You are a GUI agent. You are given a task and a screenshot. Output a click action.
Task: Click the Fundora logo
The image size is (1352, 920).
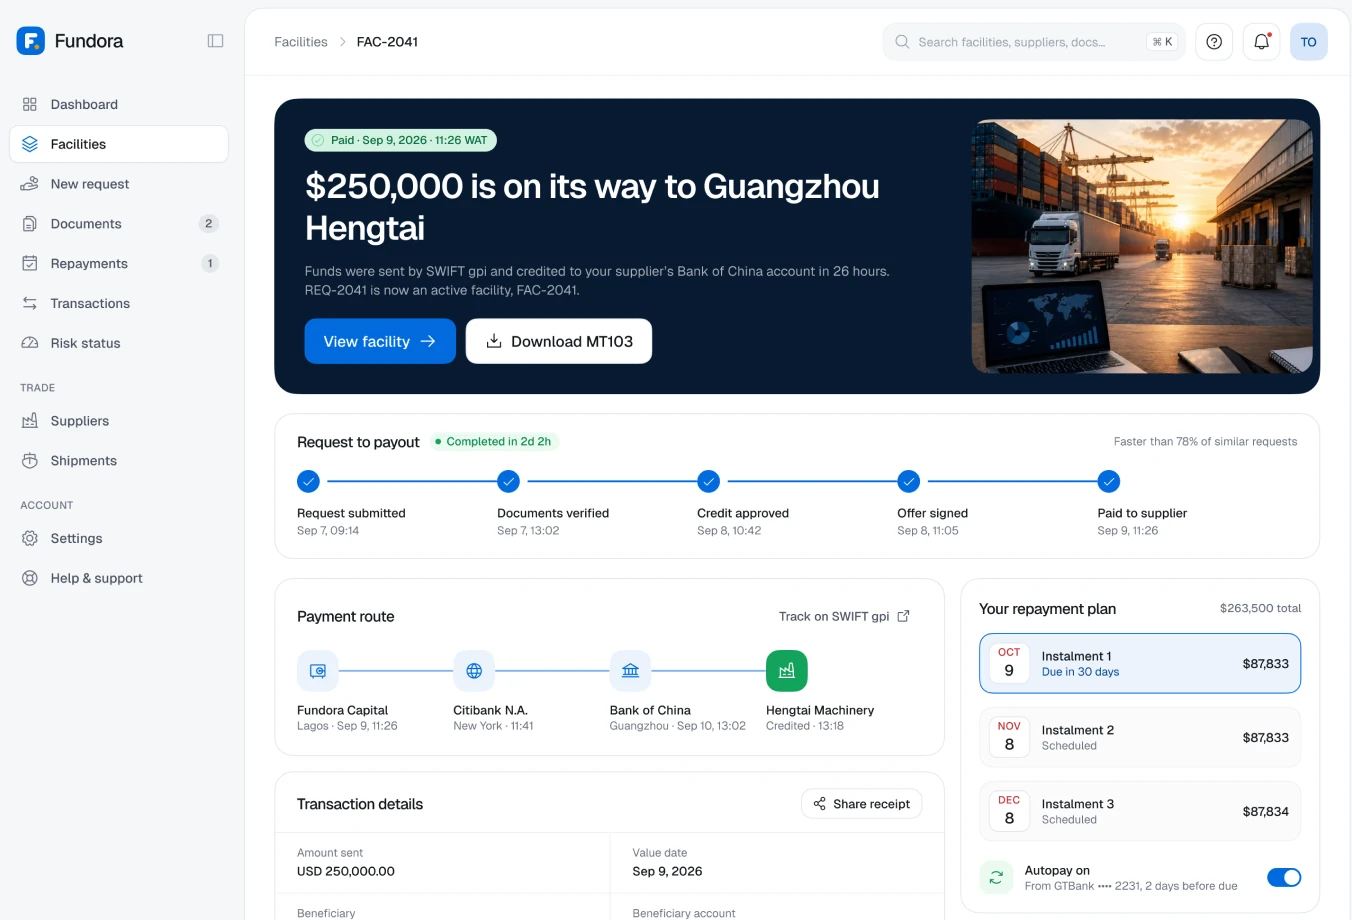pos(70,41)
